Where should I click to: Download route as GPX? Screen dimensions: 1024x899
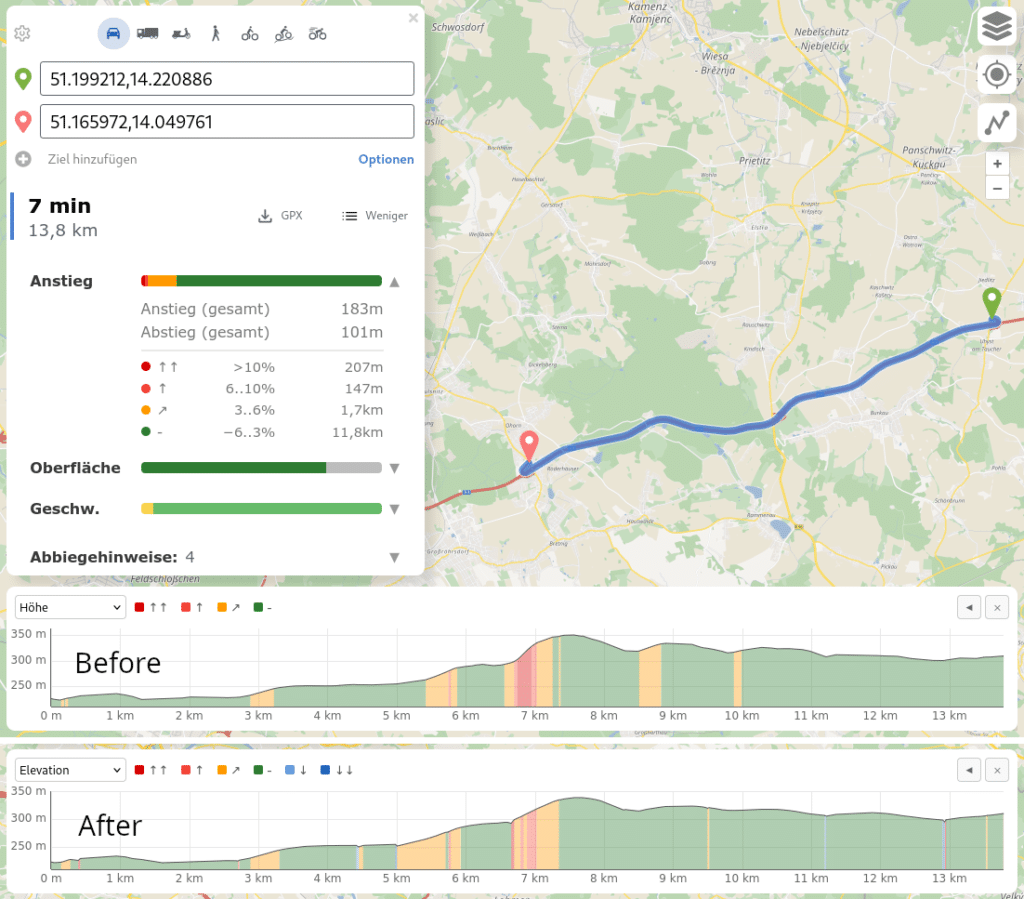coord(280,216)
